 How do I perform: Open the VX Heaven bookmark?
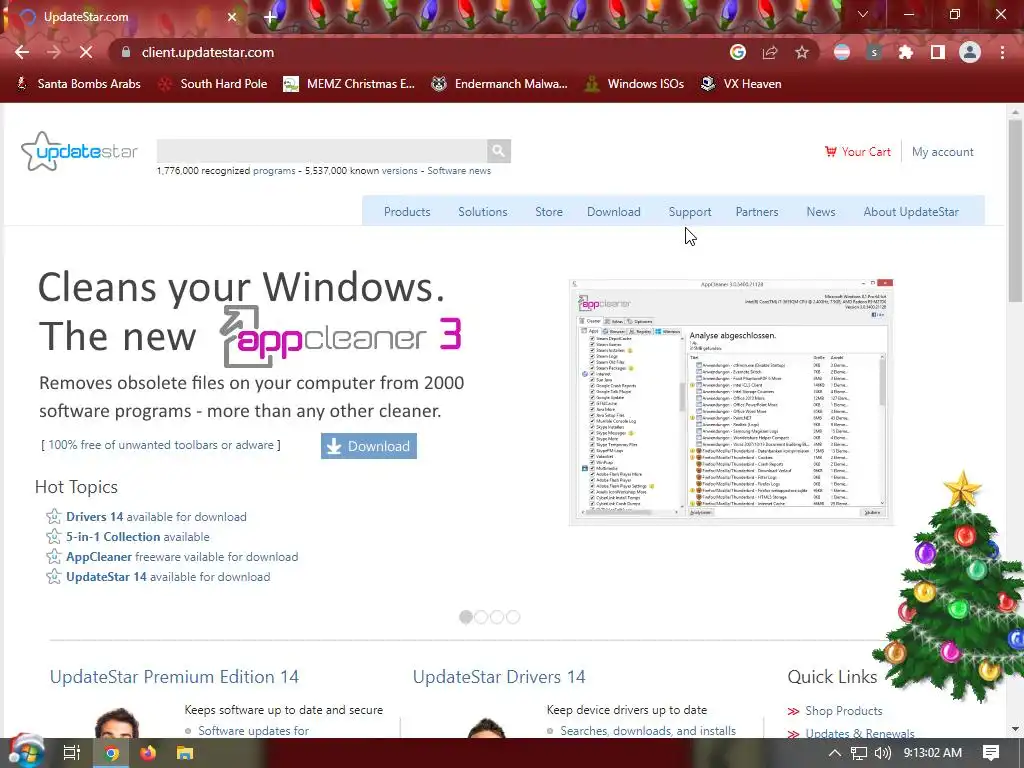coord(741,84)
